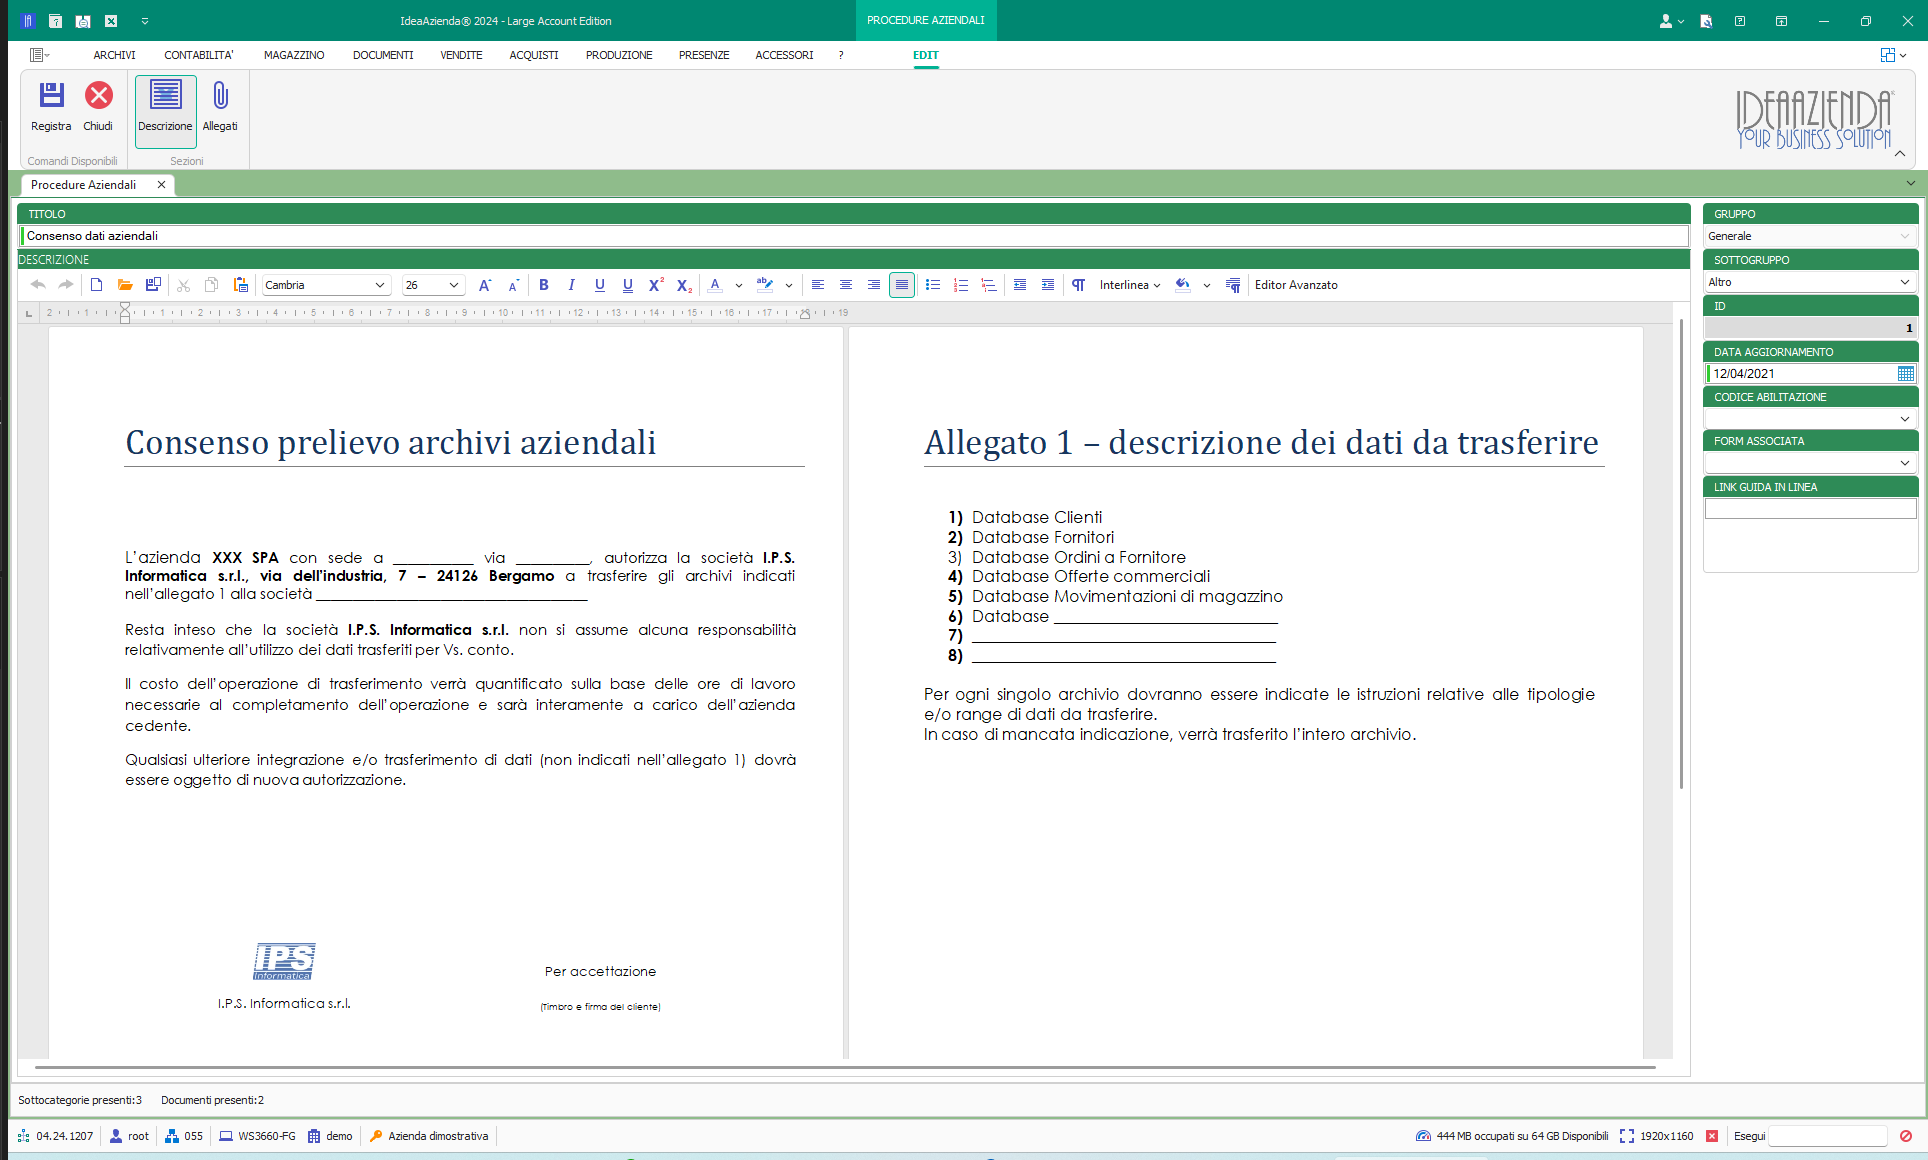Screen dimensions: 1928x1160
Task: Toggle single underline formatting
Action: 600,285
